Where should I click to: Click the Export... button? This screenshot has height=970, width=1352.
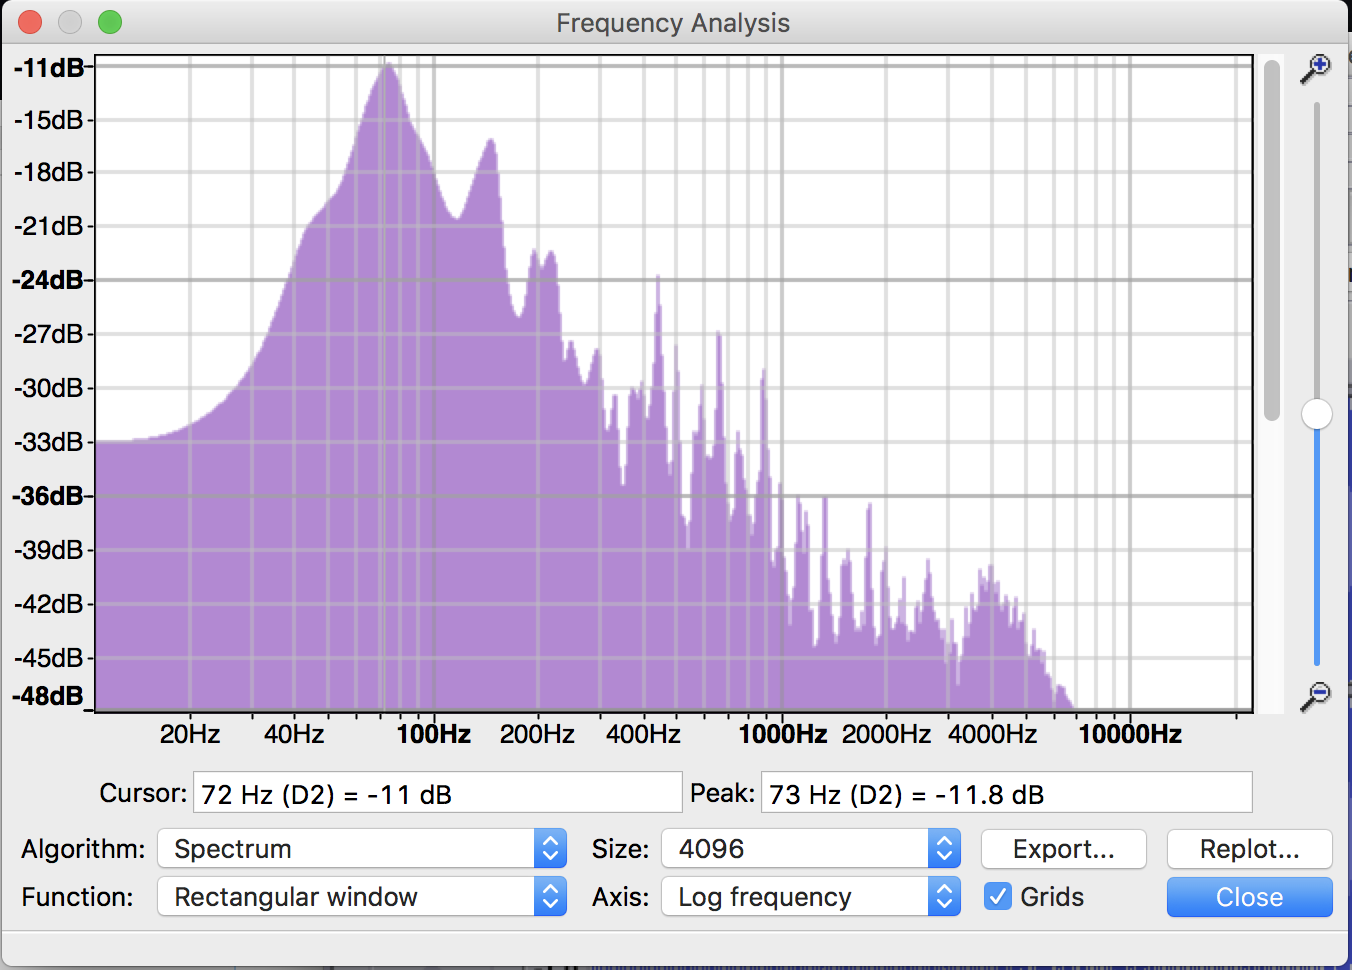tap(1064, 849)
